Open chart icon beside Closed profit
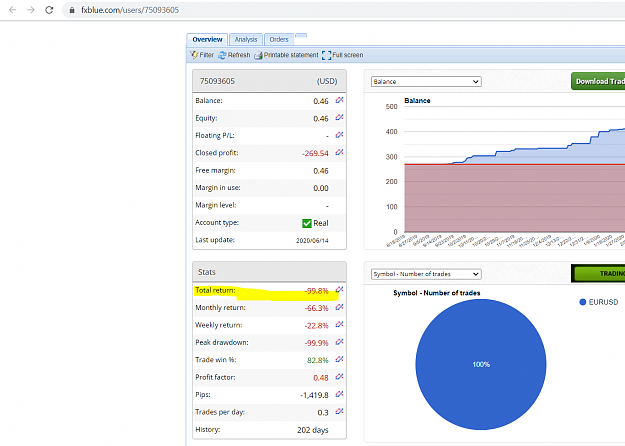The width and height of the screenshot is (625, 446). tap(339, 152)
